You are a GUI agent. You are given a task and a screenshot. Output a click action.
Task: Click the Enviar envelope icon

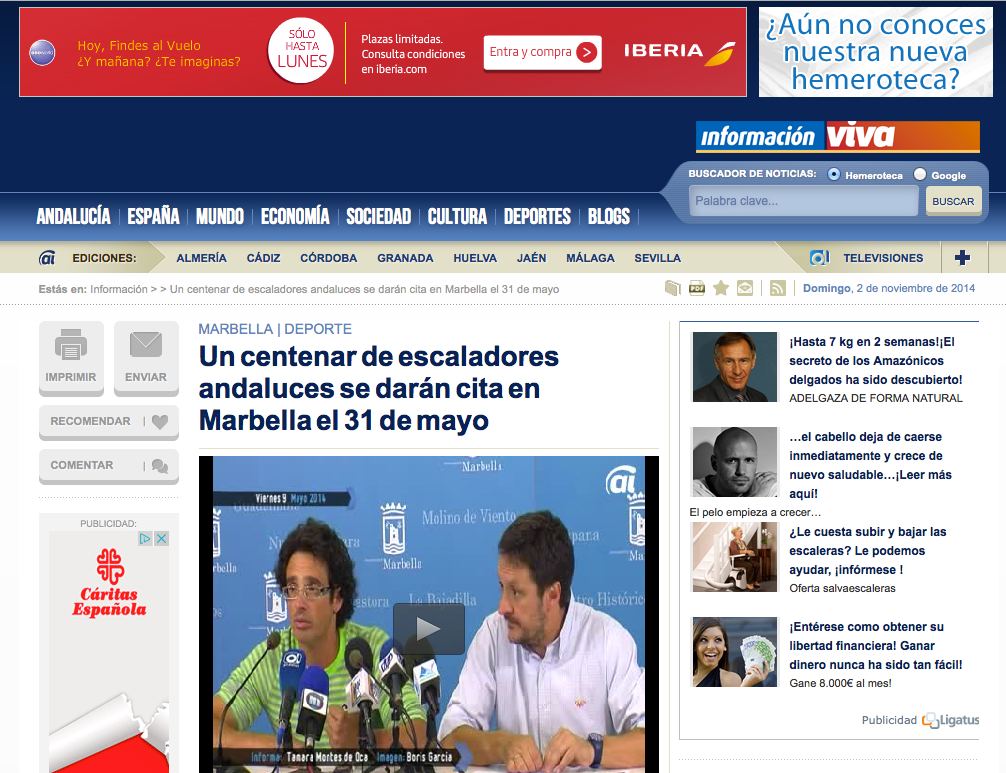[x=146, y=346]
